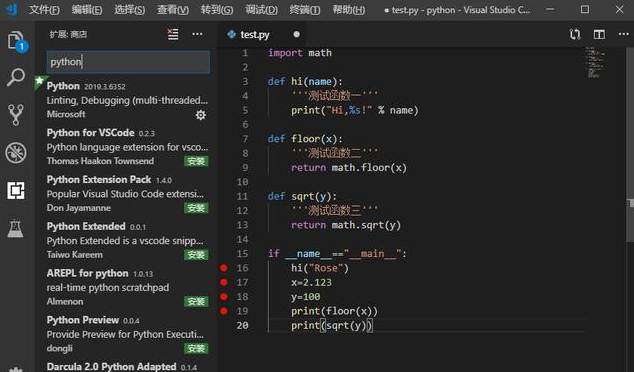The width and height of the screenshot is (634, 372).
Task: Open the 编辑(E) menu
Action: point(87,9)
